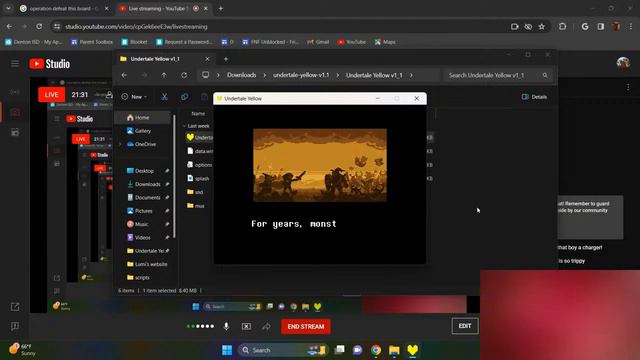Open the YouTube bookmark
This screenshot has width=640, height=360.
tap(351, 42)
